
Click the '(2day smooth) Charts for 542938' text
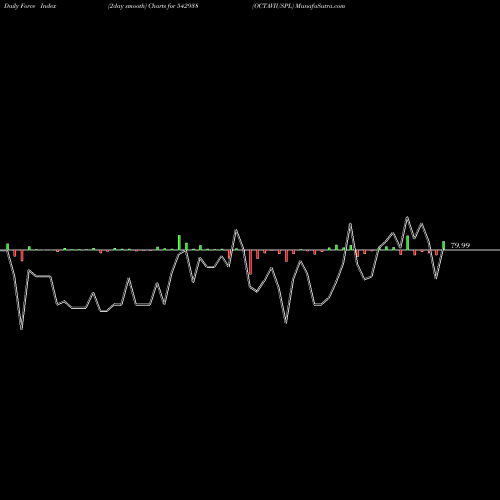(x=153, y=6)
